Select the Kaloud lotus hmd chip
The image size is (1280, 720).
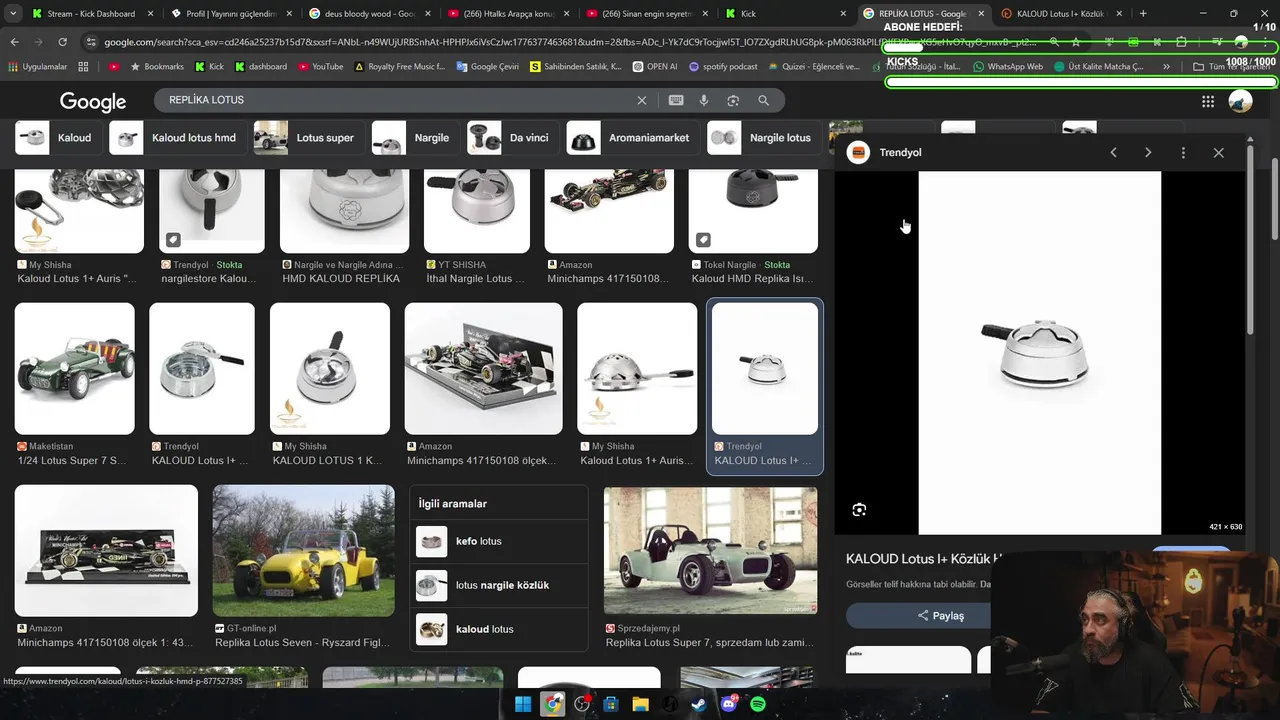[x=178, y=138]
